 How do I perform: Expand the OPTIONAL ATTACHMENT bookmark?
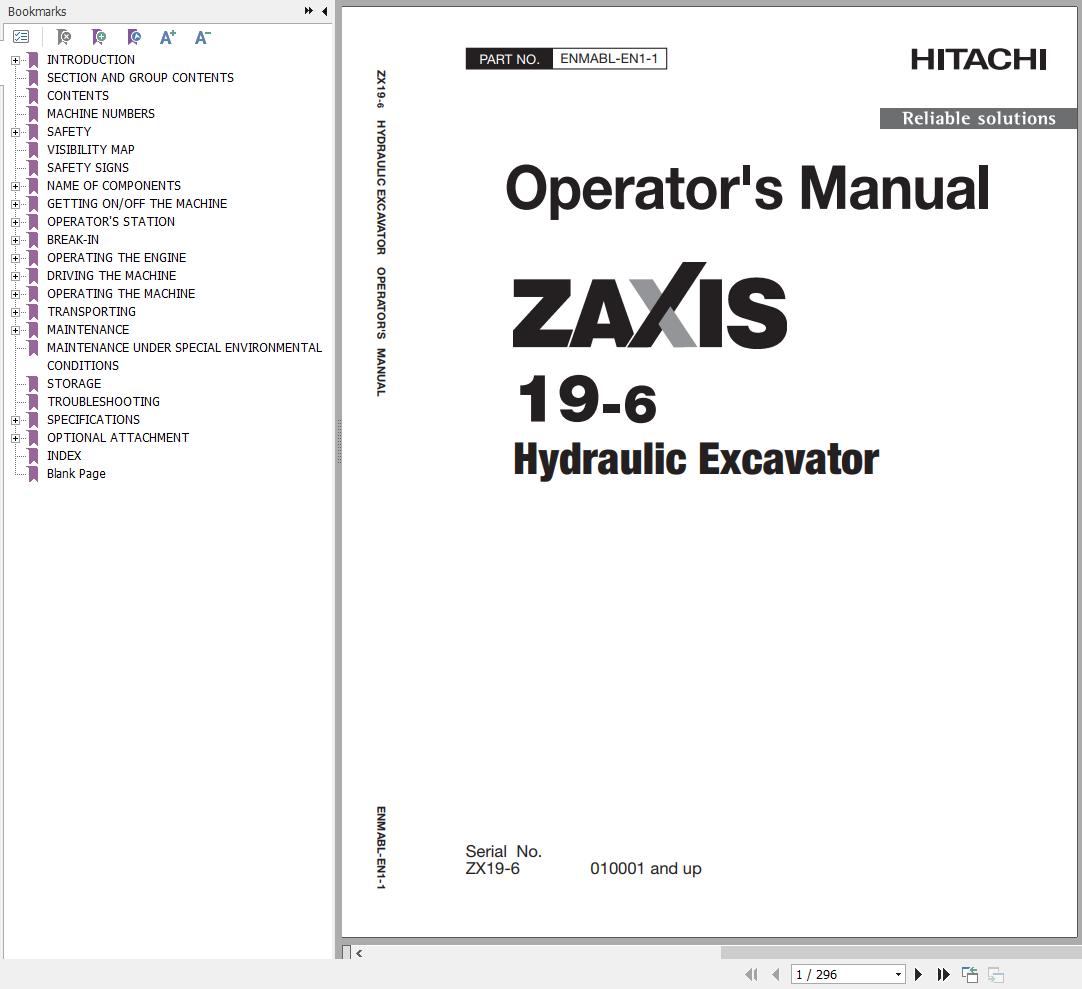click(15, 438)
